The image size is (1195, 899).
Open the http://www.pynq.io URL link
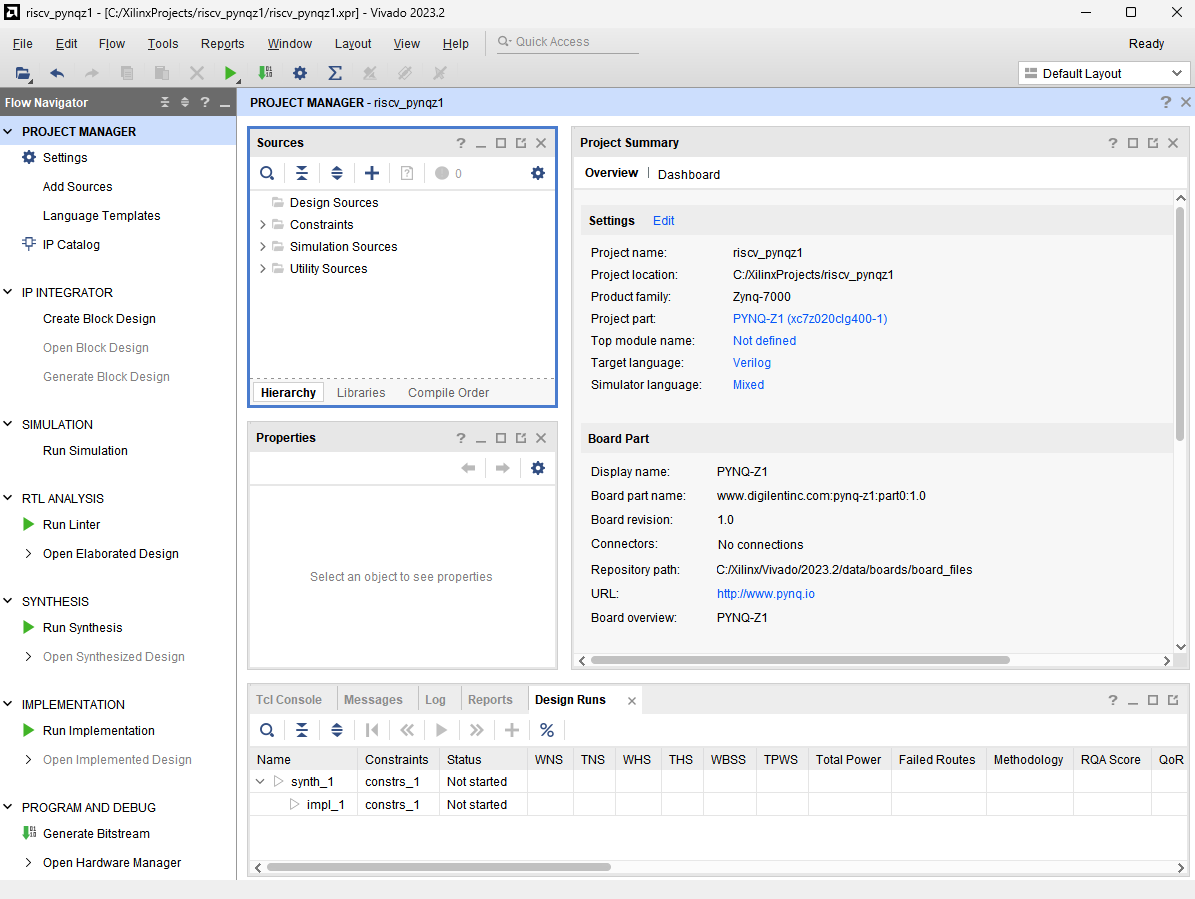pyautogui.click(x=765, y=594)
